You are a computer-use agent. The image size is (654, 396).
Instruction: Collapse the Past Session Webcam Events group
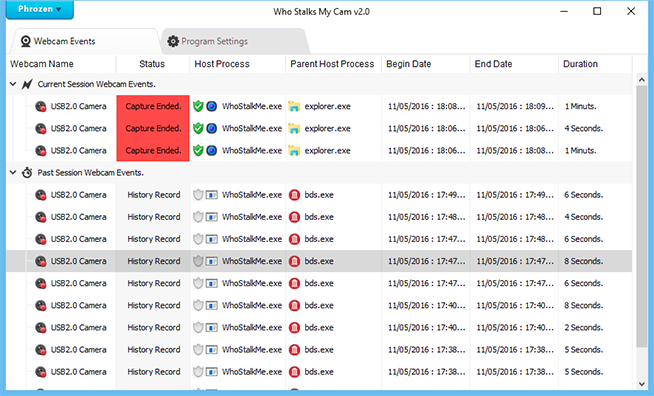[x=13, y=172]
